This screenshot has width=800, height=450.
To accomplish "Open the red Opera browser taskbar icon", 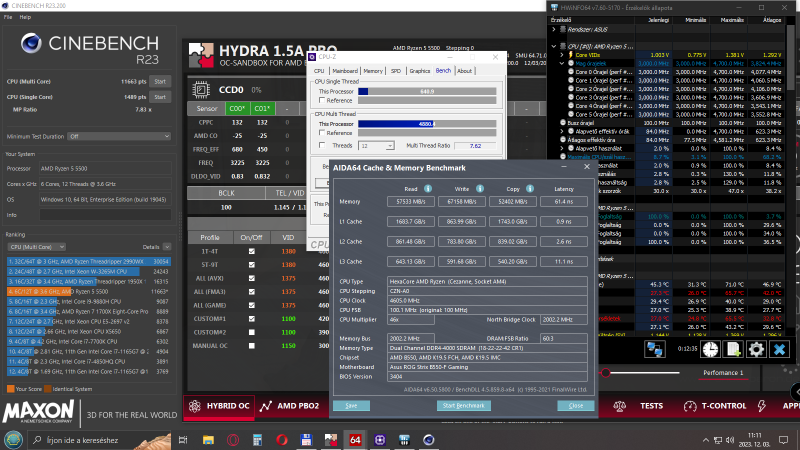I will click(x=282, y=440).
